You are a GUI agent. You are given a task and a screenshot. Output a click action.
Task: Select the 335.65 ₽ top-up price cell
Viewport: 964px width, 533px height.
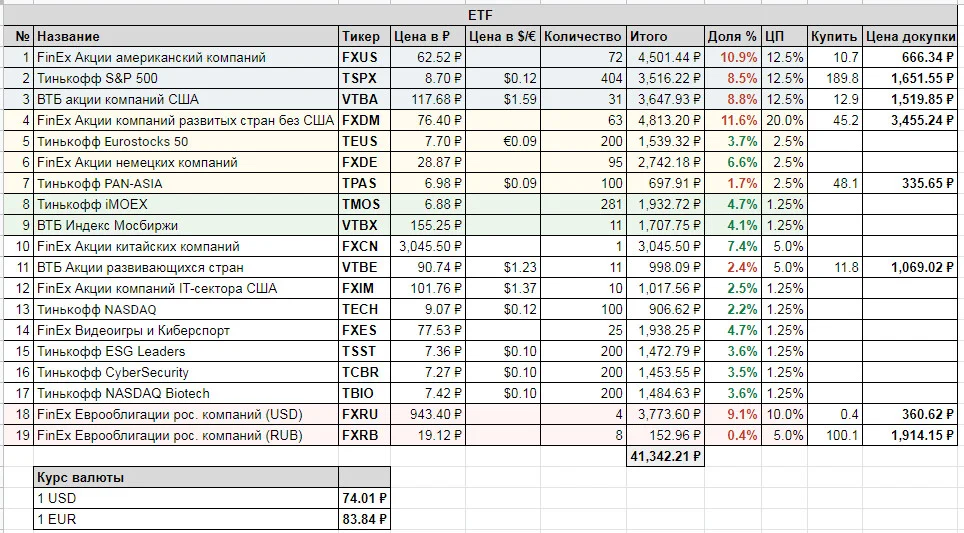tap(910, 183)
